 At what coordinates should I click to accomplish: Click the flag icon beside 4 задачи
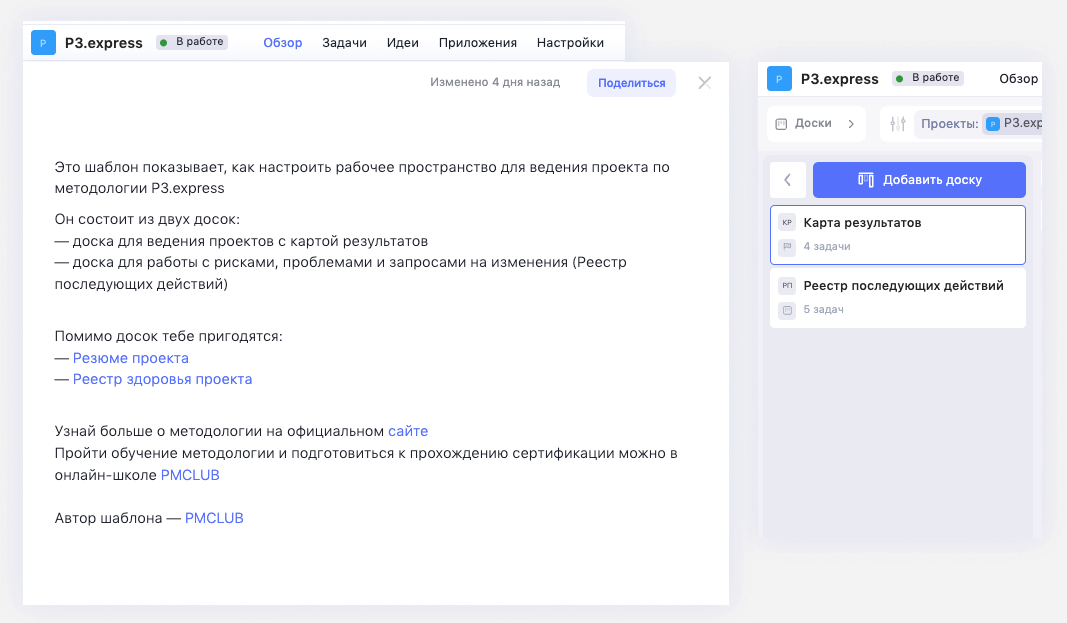787,245
